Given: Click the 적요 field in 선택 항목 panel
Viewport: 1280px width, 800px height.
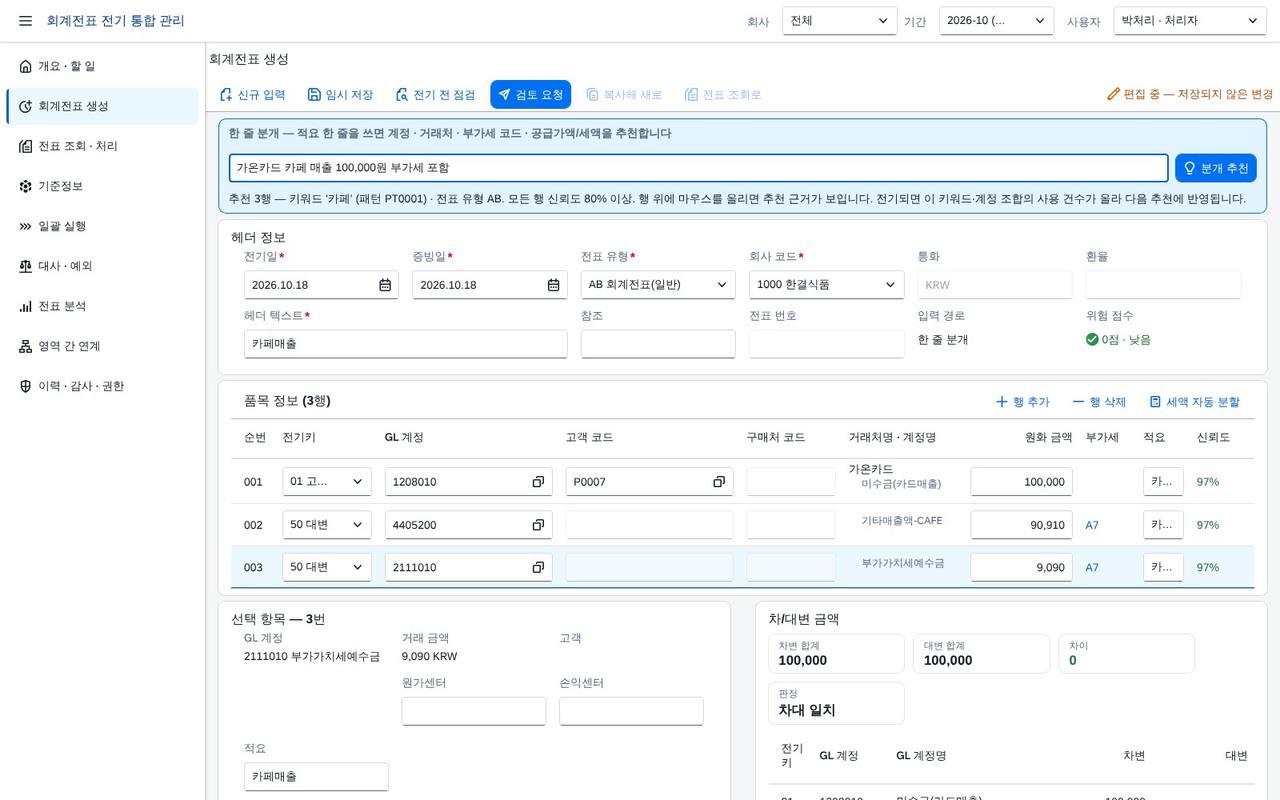Looking at the screenshot, I should 316,777.
